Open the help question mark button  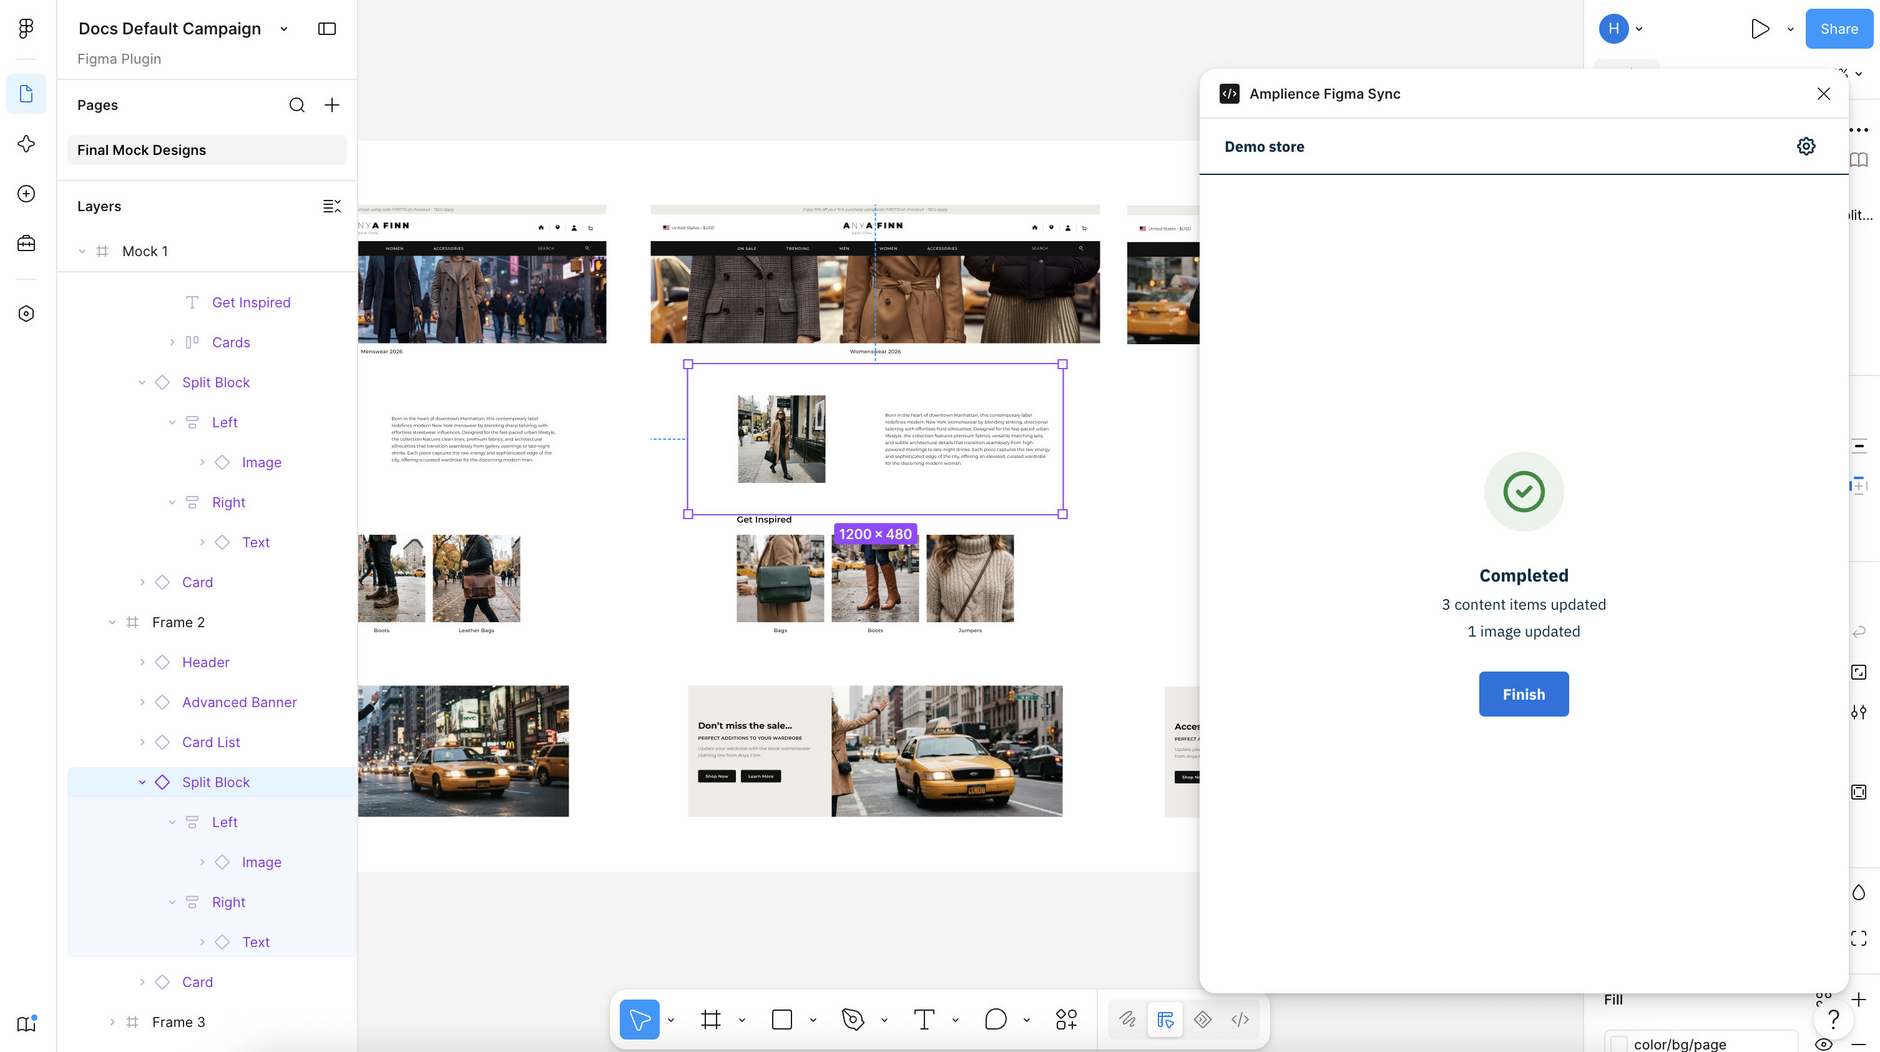click(1833, 1020)
